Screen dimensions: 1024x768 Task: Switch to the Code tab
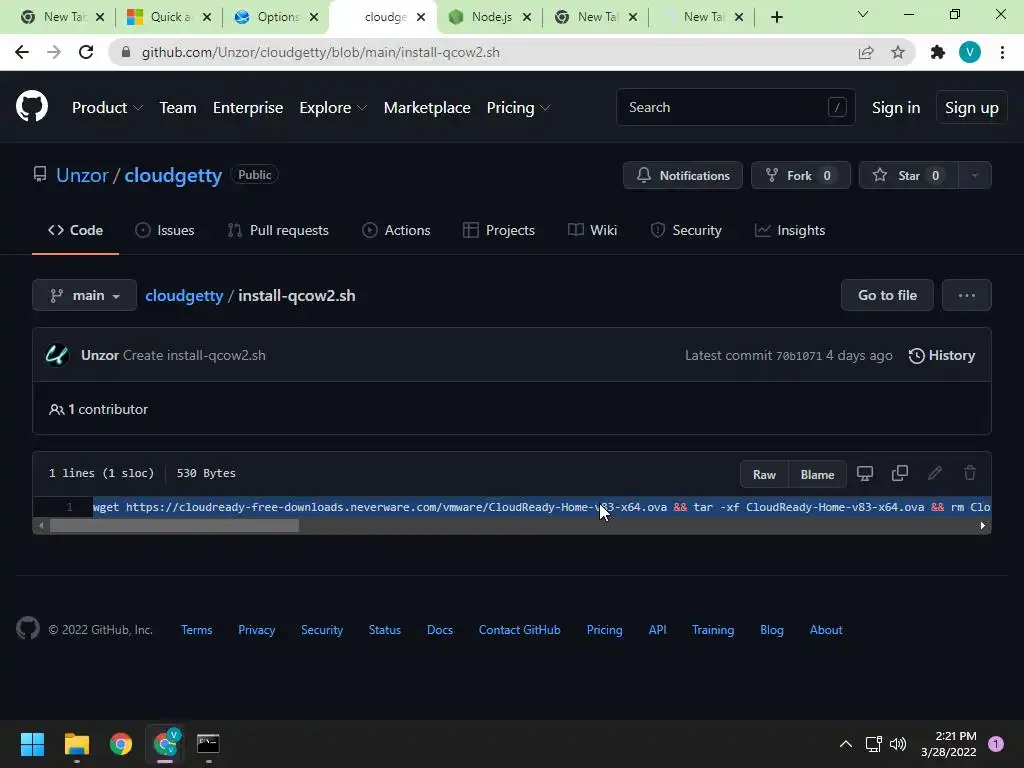[75, 231]
